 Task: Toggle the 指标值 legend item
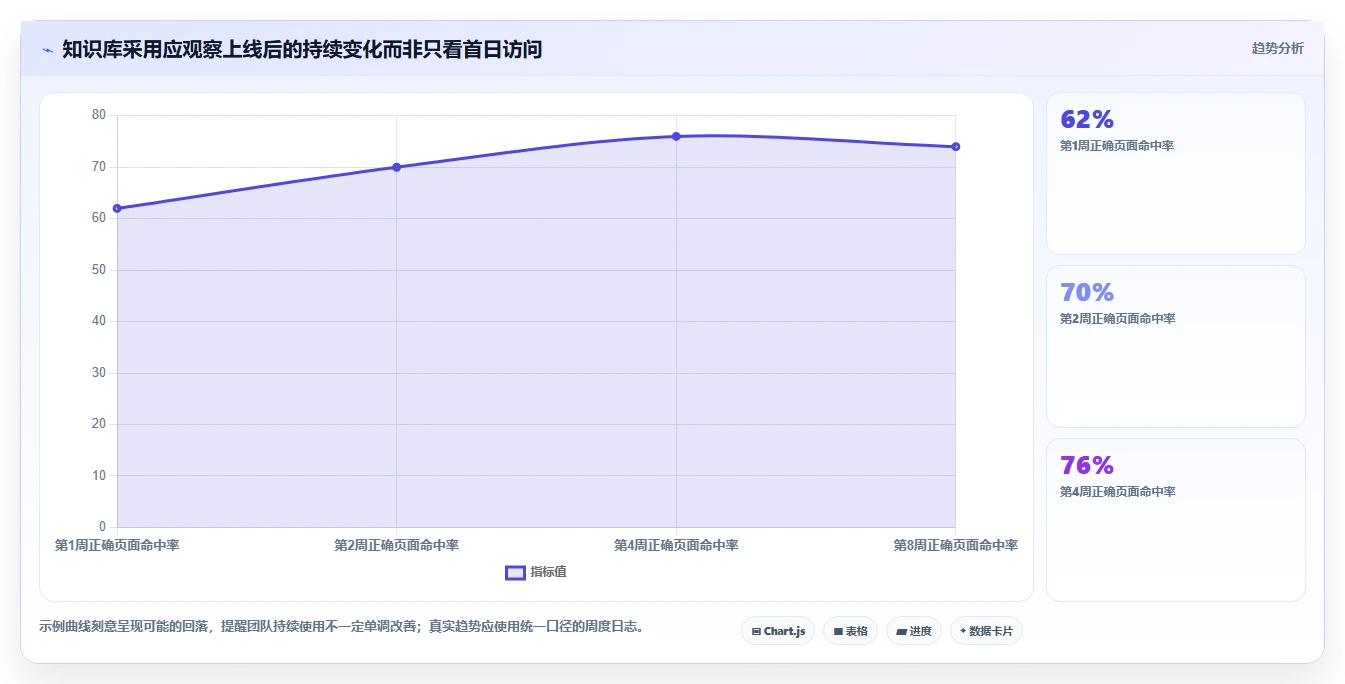point(536,572)
